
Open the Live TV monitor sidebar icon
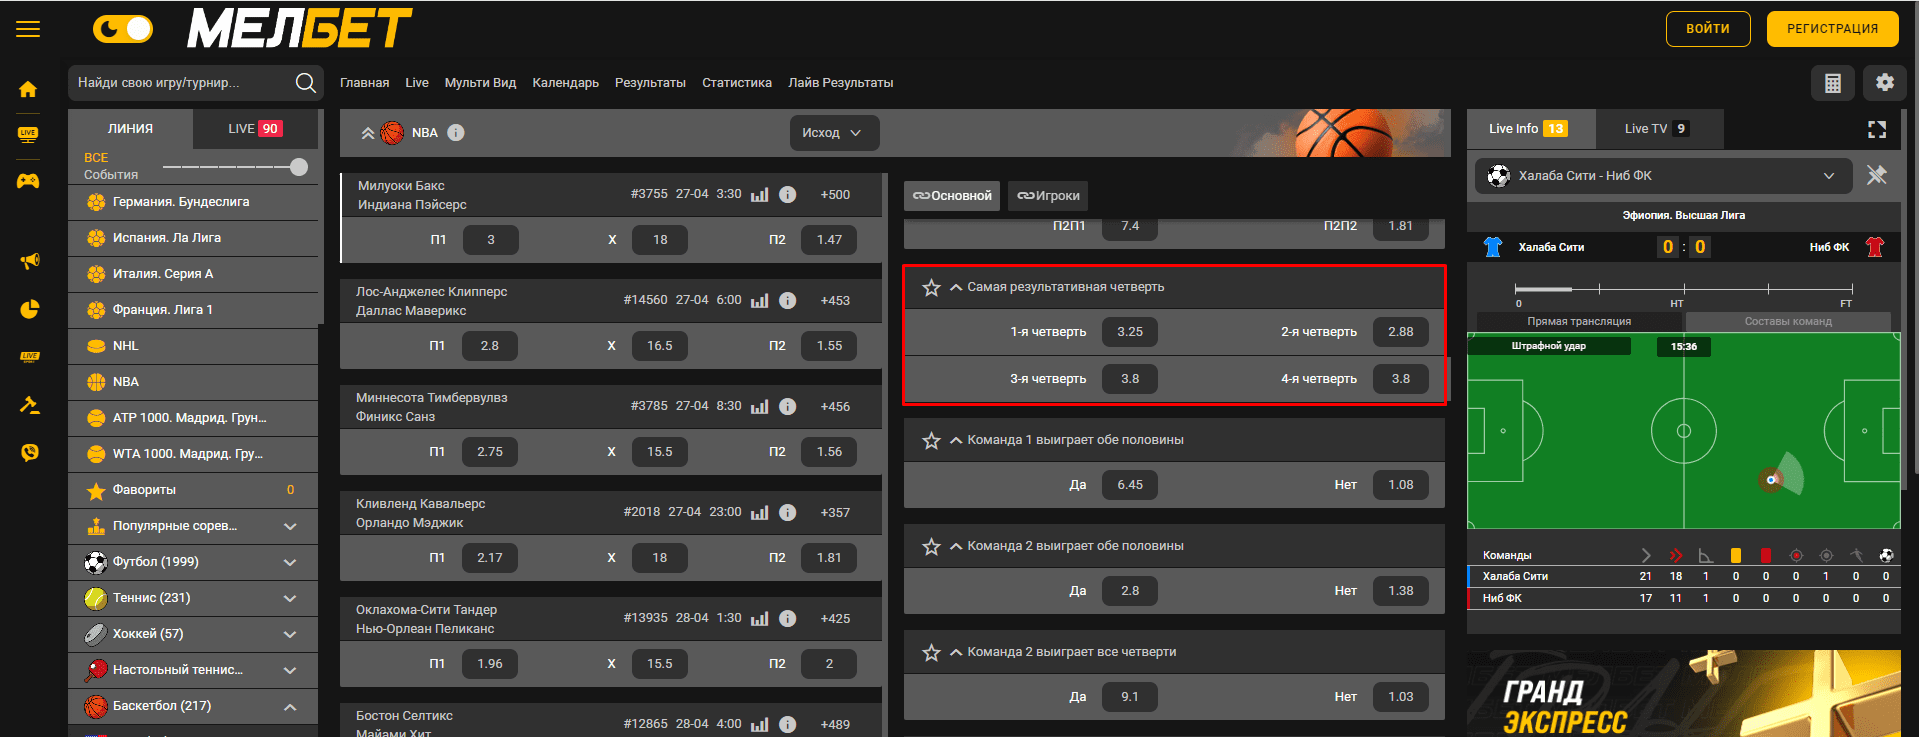[28, 134]
